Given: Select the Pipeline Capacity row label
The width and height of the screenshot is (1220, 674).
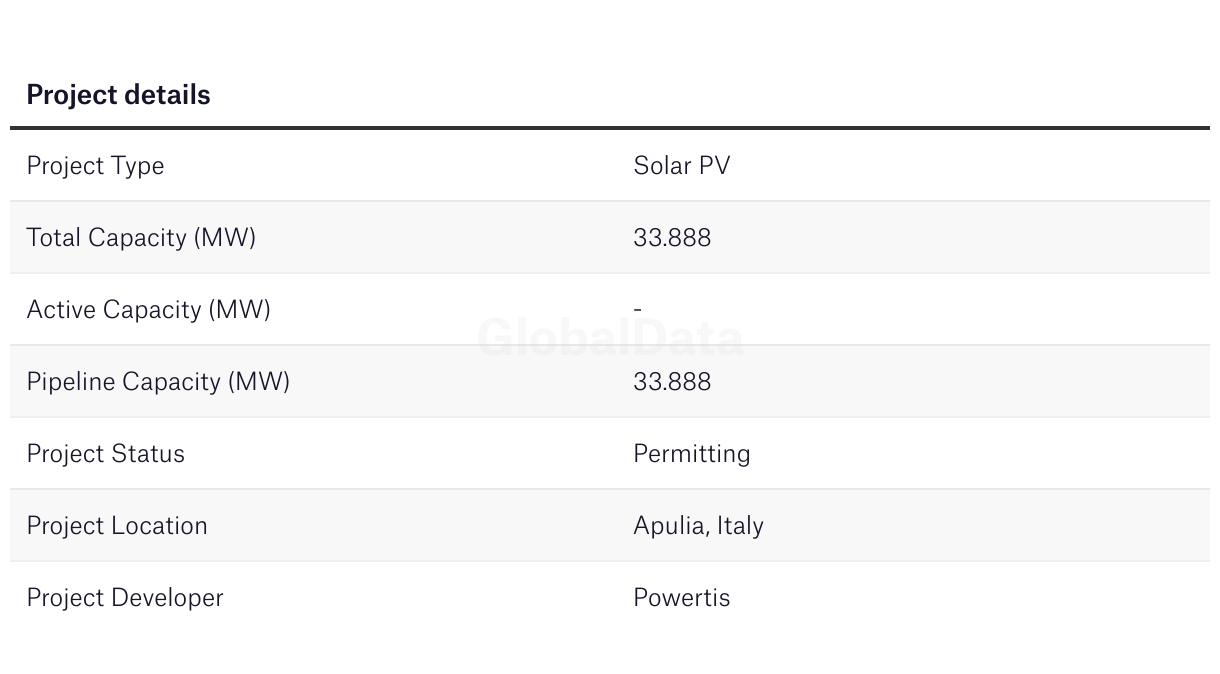Looking at the screenshot, I should 158,381.
